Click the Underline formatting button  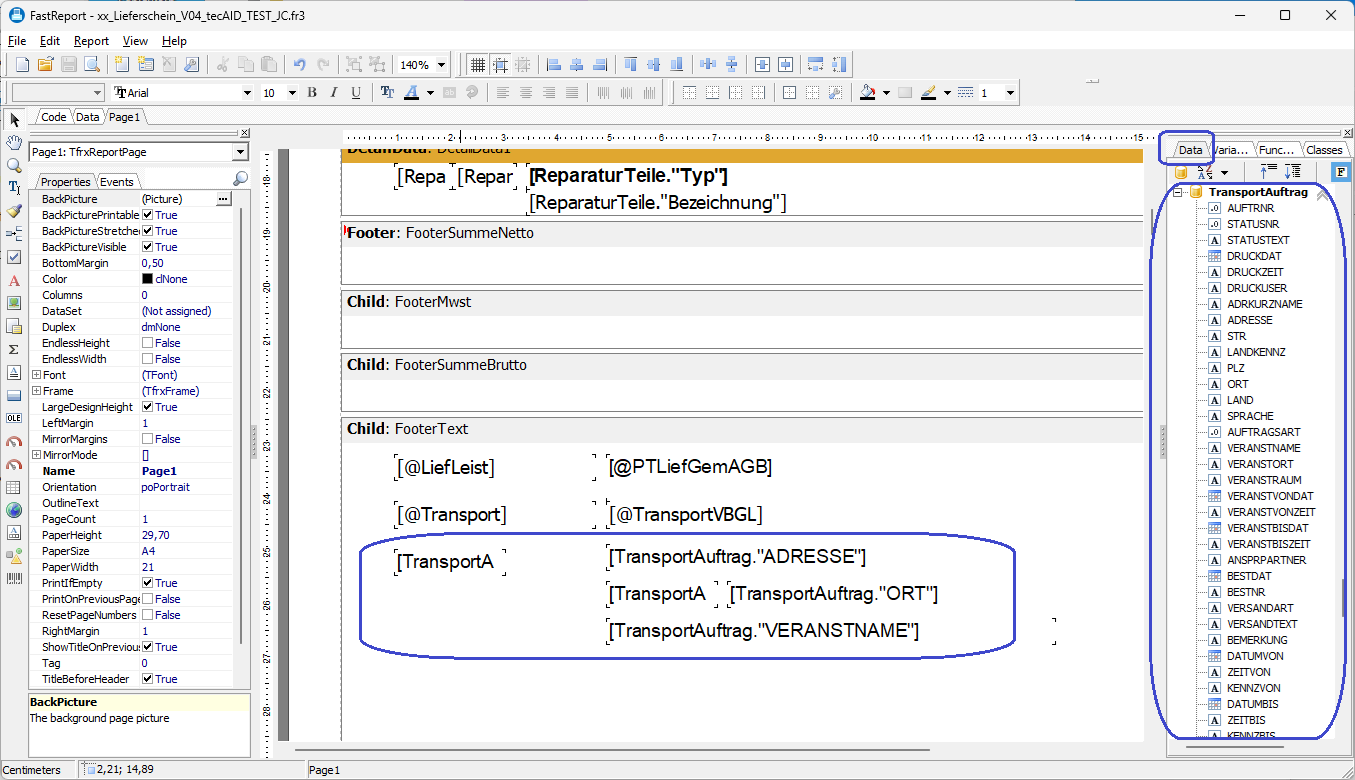coord(356,92)
